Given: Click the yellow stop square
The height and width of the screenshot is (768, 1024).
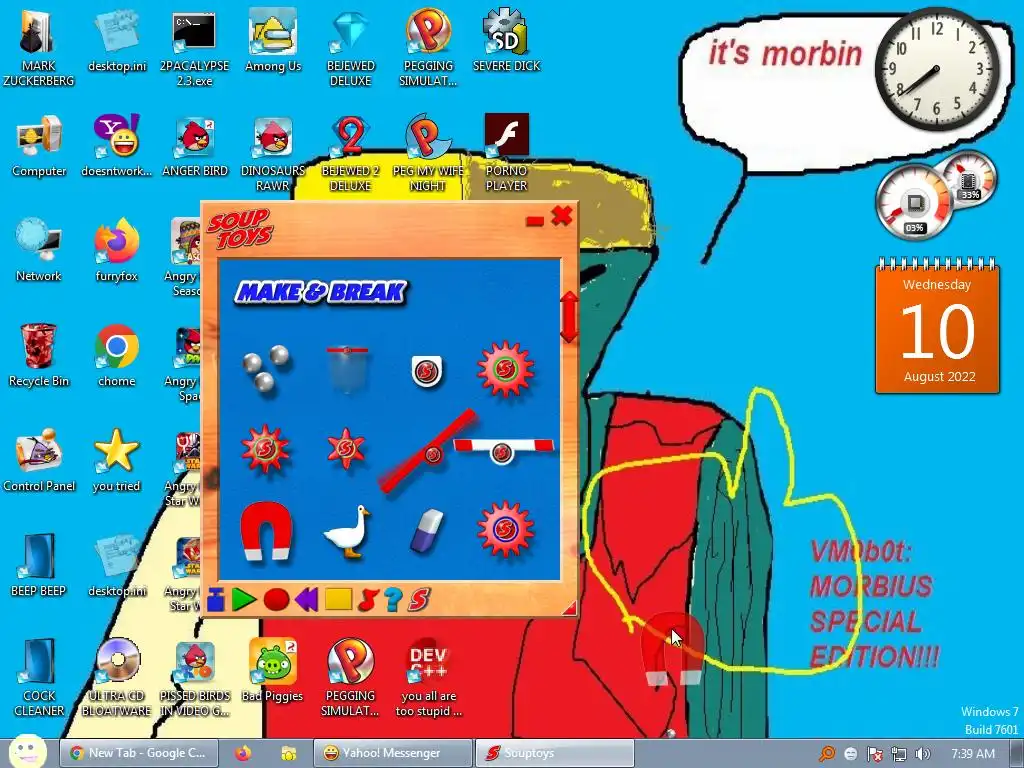Looking at the screenshot, I should [338, 600].
